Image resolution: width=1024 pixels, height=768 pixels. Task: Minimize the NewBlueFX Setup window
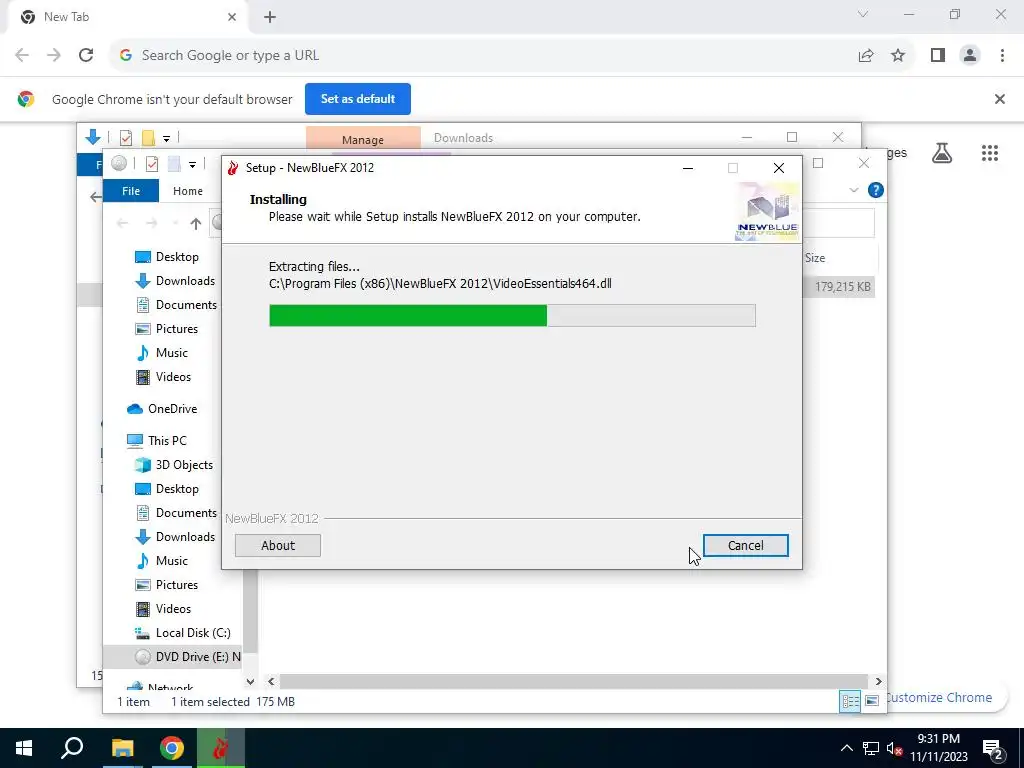tap(688, 168)
